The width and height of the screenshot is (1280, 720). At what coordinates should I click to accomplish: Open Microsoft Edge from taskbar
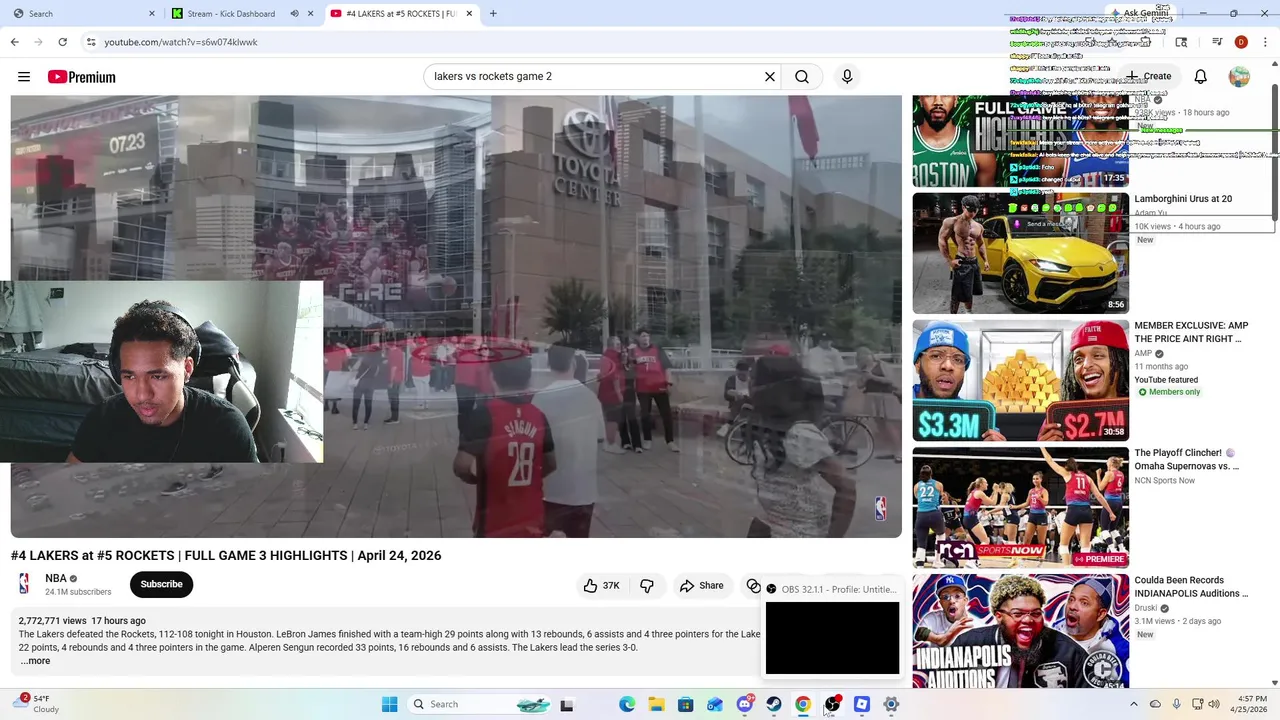(627, 704)
